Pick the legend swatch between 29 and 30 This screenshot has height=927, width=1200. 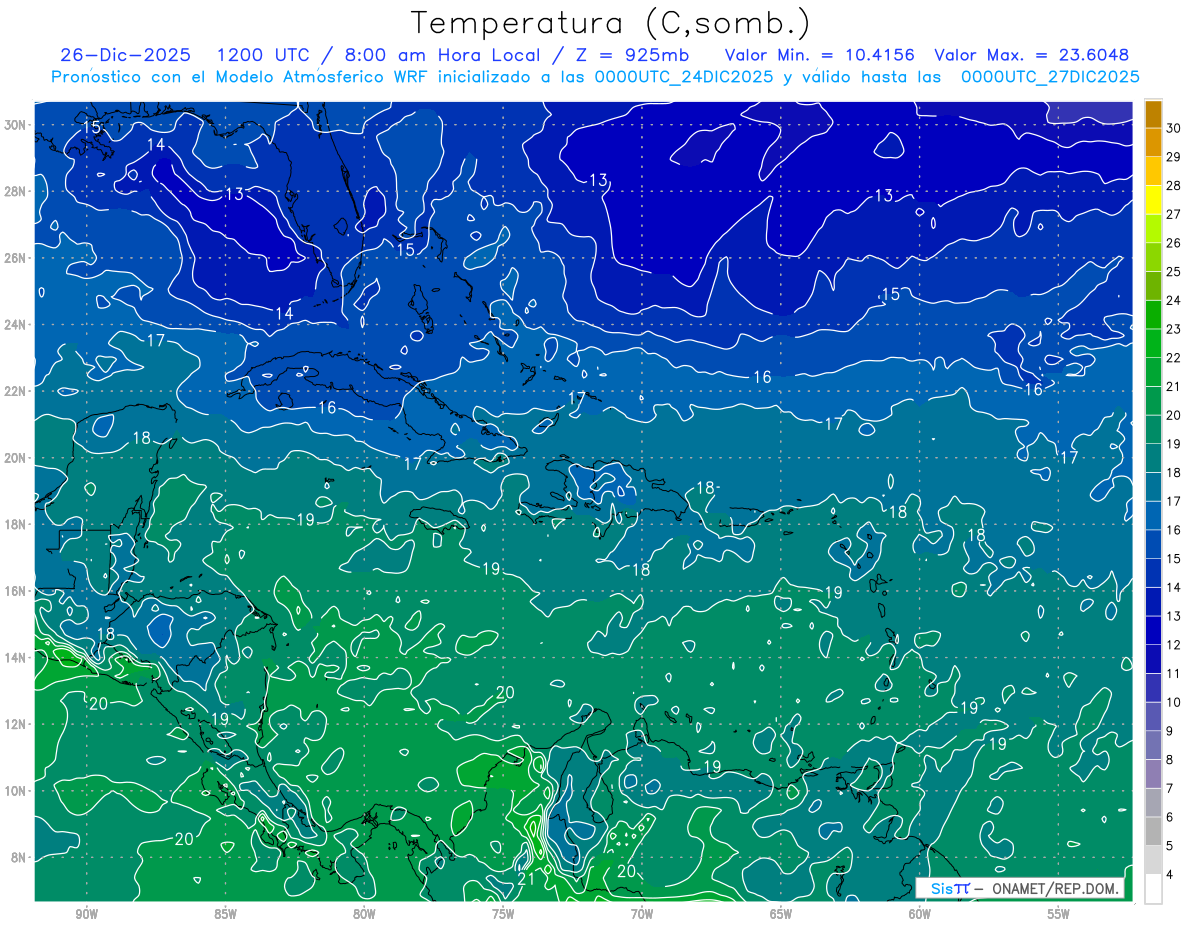point(1154,143)
